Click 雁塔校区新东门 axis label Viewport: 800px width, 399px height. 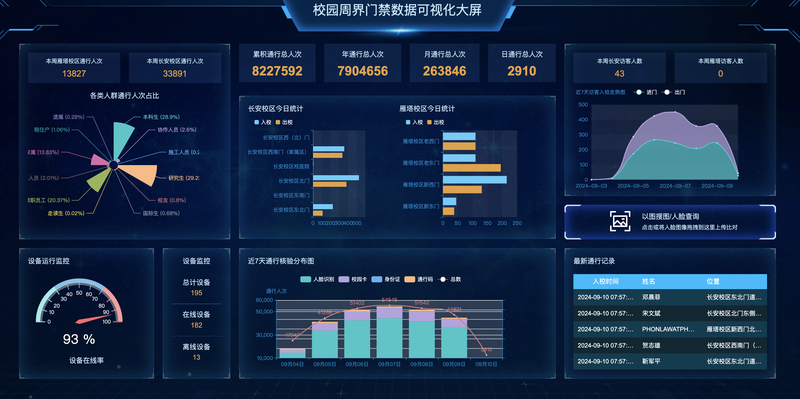pos(420,206)
